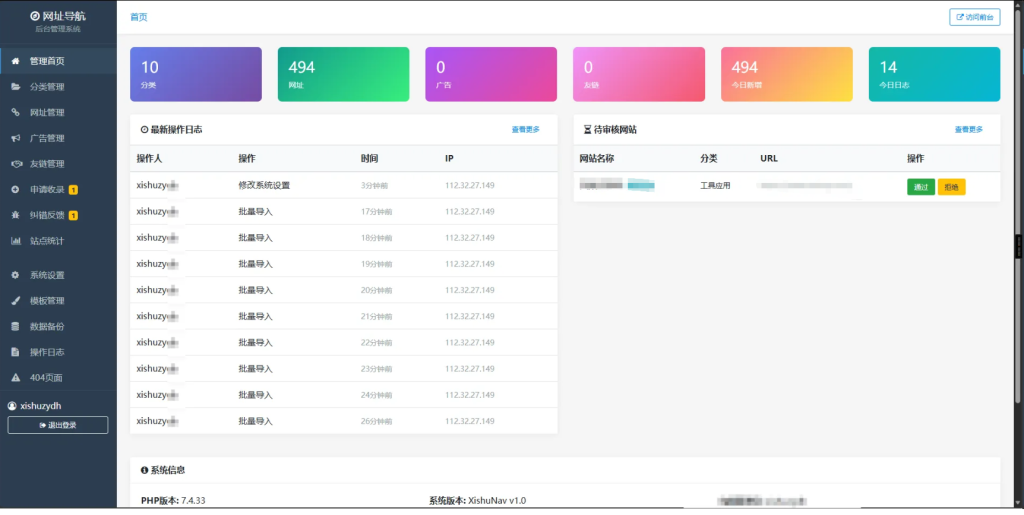Click the yellow badge on 纠错反馈
Screen dimensions: 1024x515
(73, 215)
